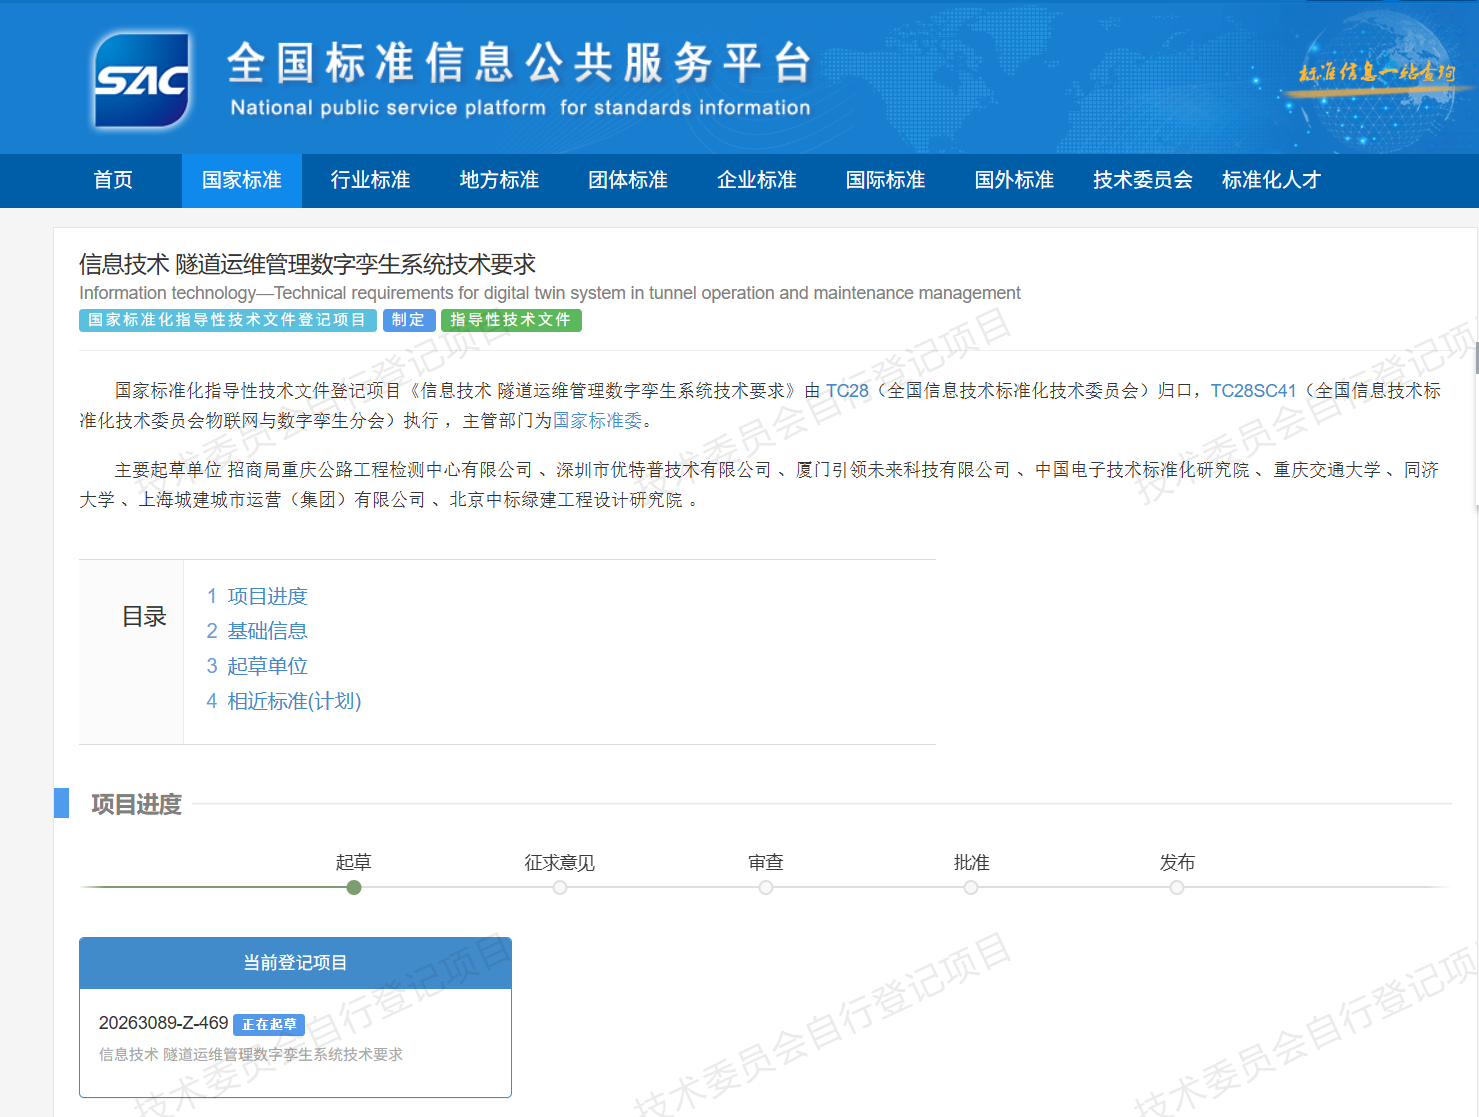Jump to 4 相近标准(计划) in contents
Viewport: 1479px width, 1117px height.
(x=284, y=701)
